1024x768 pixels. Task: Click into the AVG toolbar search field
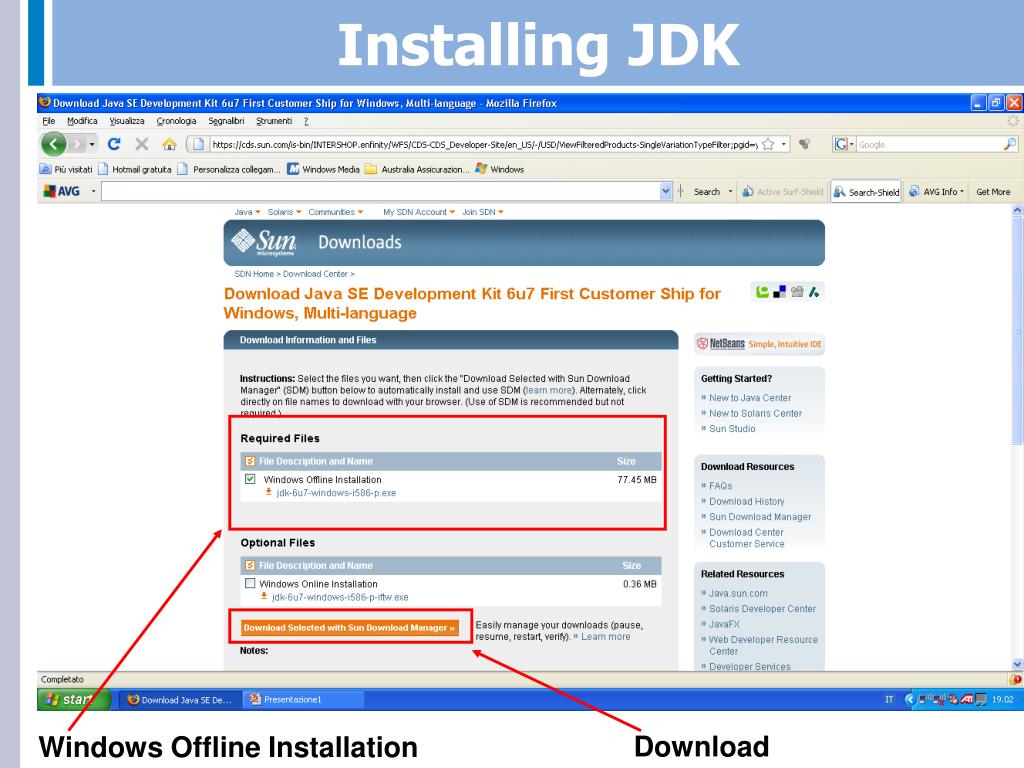(x=381, y=191)
